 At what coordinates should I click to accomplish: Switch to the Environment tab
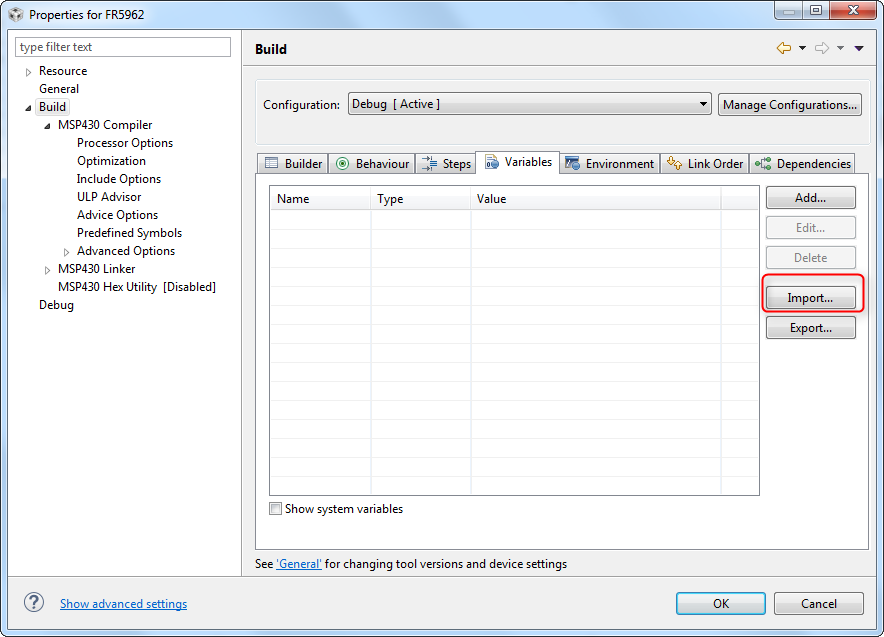coord(620,162)
